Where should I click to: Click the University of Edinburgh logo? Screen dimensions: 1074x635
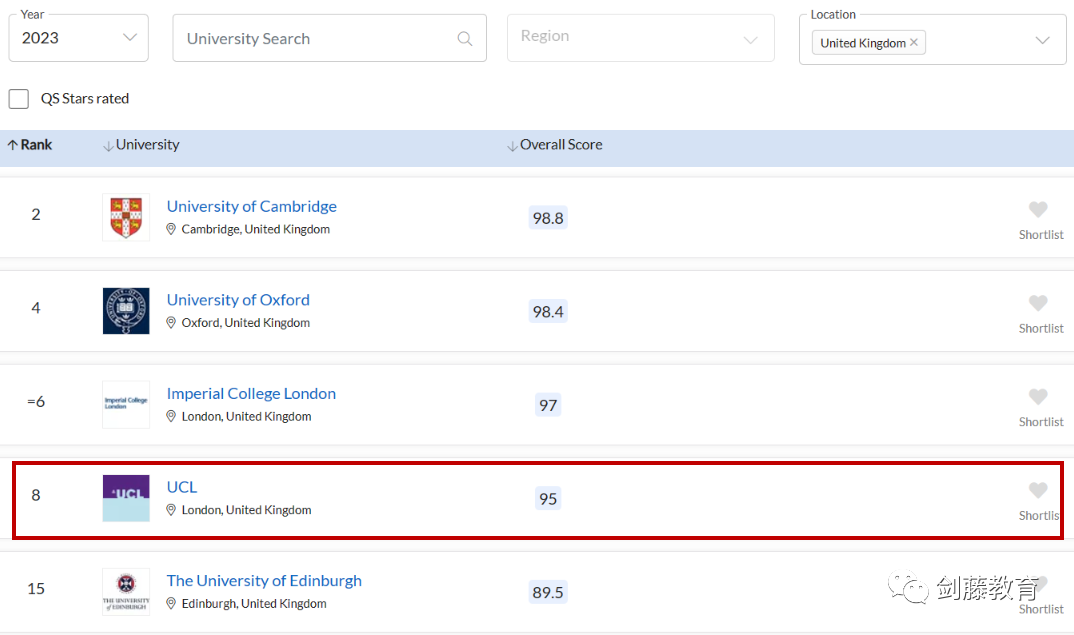[126, 592]
